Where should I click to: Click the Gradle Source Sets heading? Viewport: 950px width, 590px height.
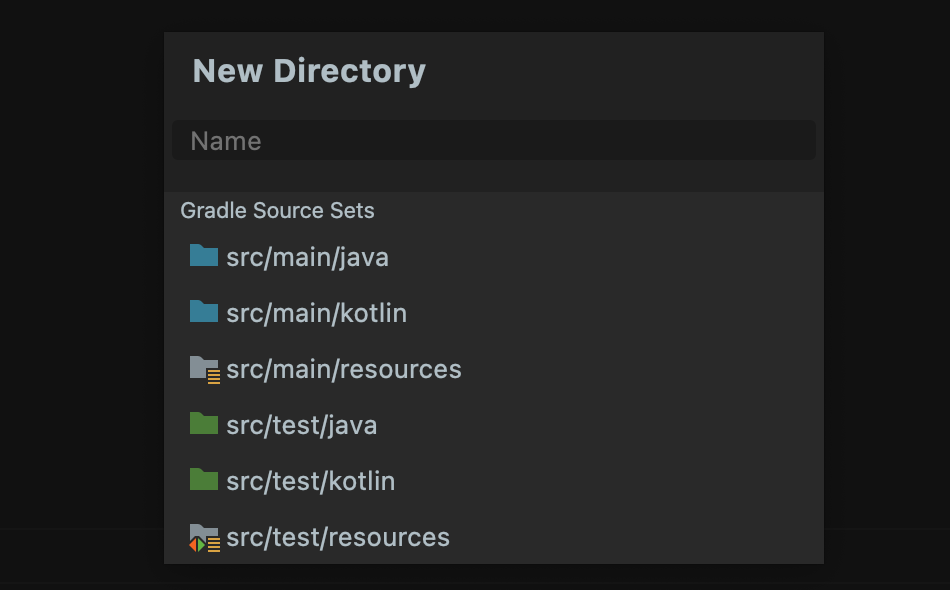coord(277,210)
